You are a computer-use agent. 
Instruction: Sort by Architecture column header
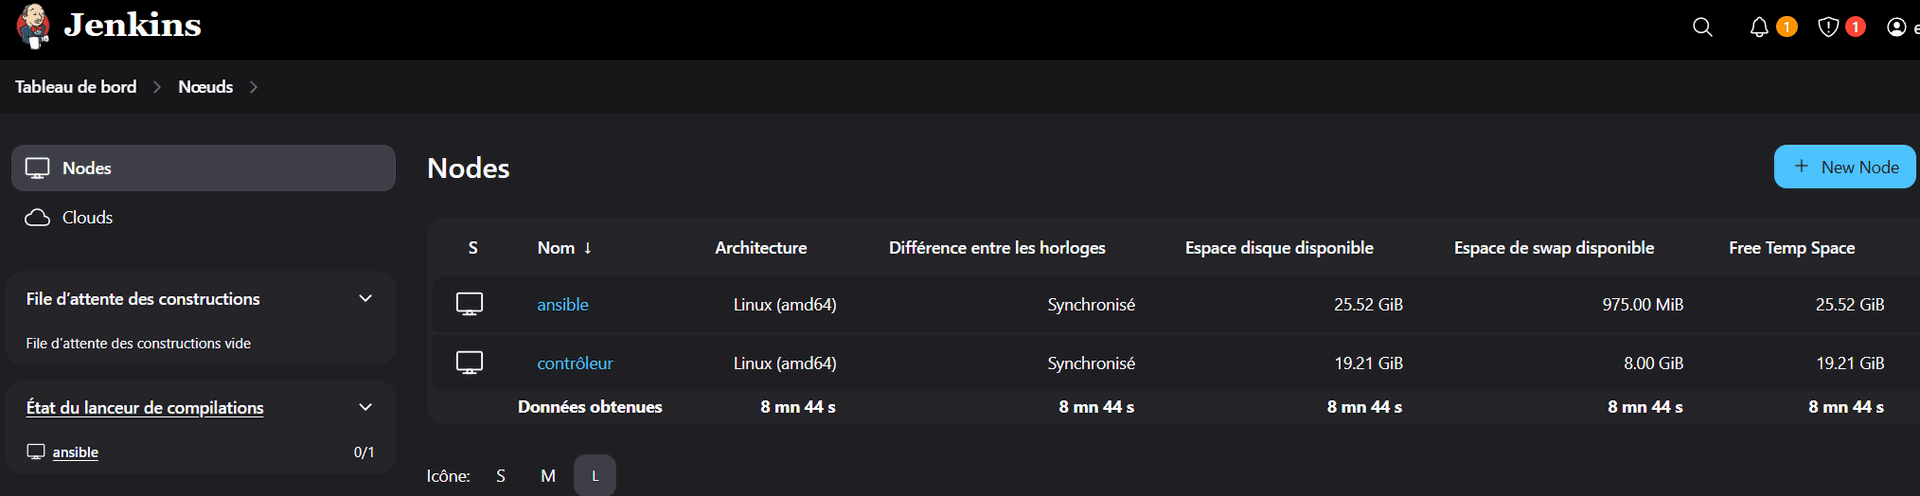click(x=760, y=248)
